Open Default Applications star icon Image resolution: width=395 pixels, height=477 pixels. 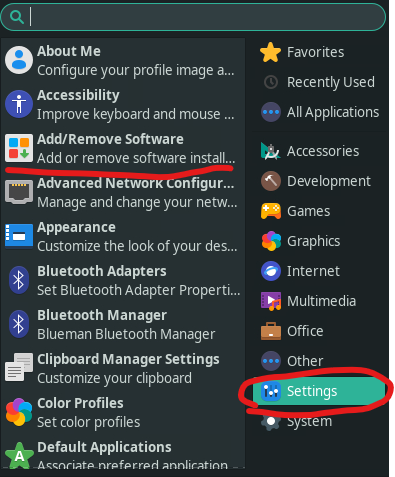(x=19, y=456)
